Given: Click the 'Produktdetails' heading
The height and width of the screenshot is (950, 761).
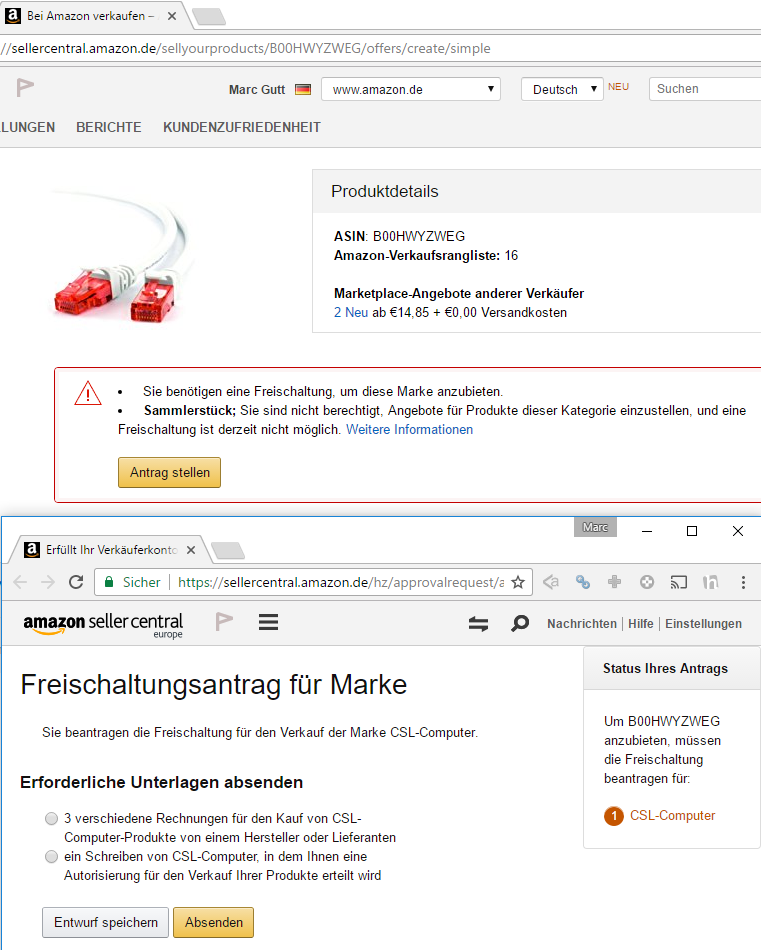Looking at the screenshot, I should [385, 191].
